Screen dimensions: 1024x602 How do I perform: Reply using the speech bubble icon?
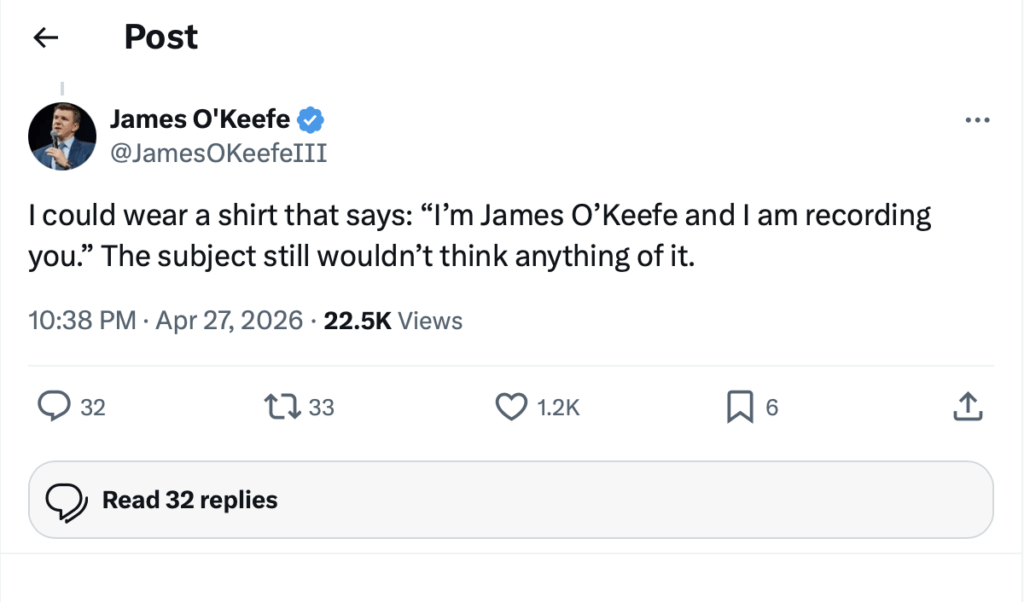tap(53, 406)
